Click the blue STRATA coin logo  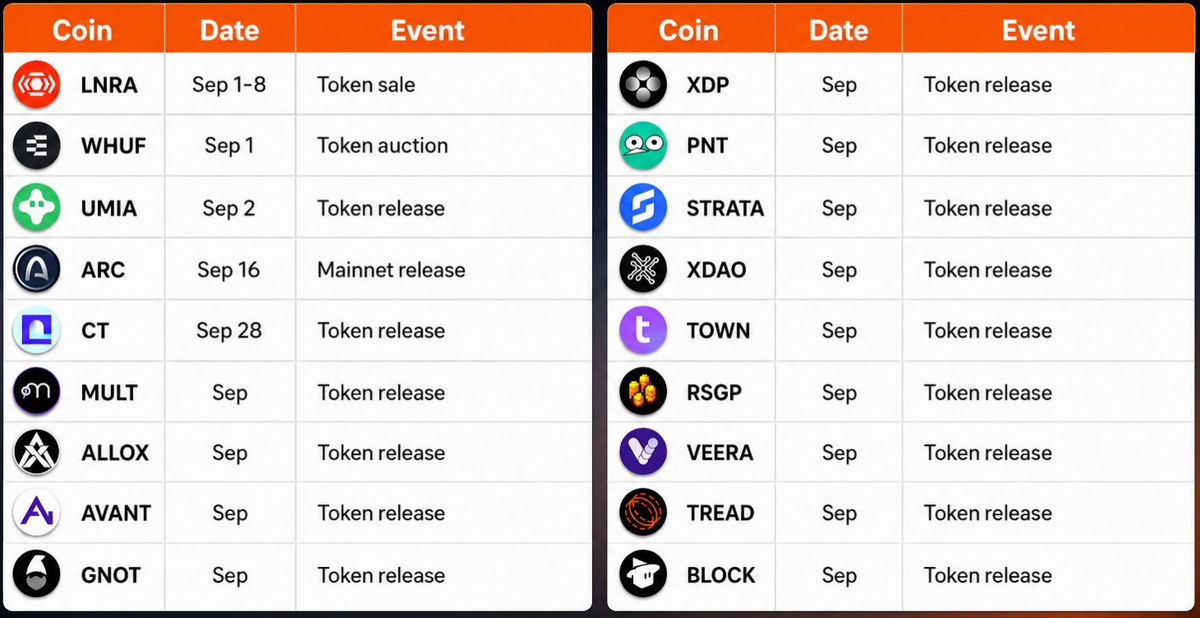(643, 208)
